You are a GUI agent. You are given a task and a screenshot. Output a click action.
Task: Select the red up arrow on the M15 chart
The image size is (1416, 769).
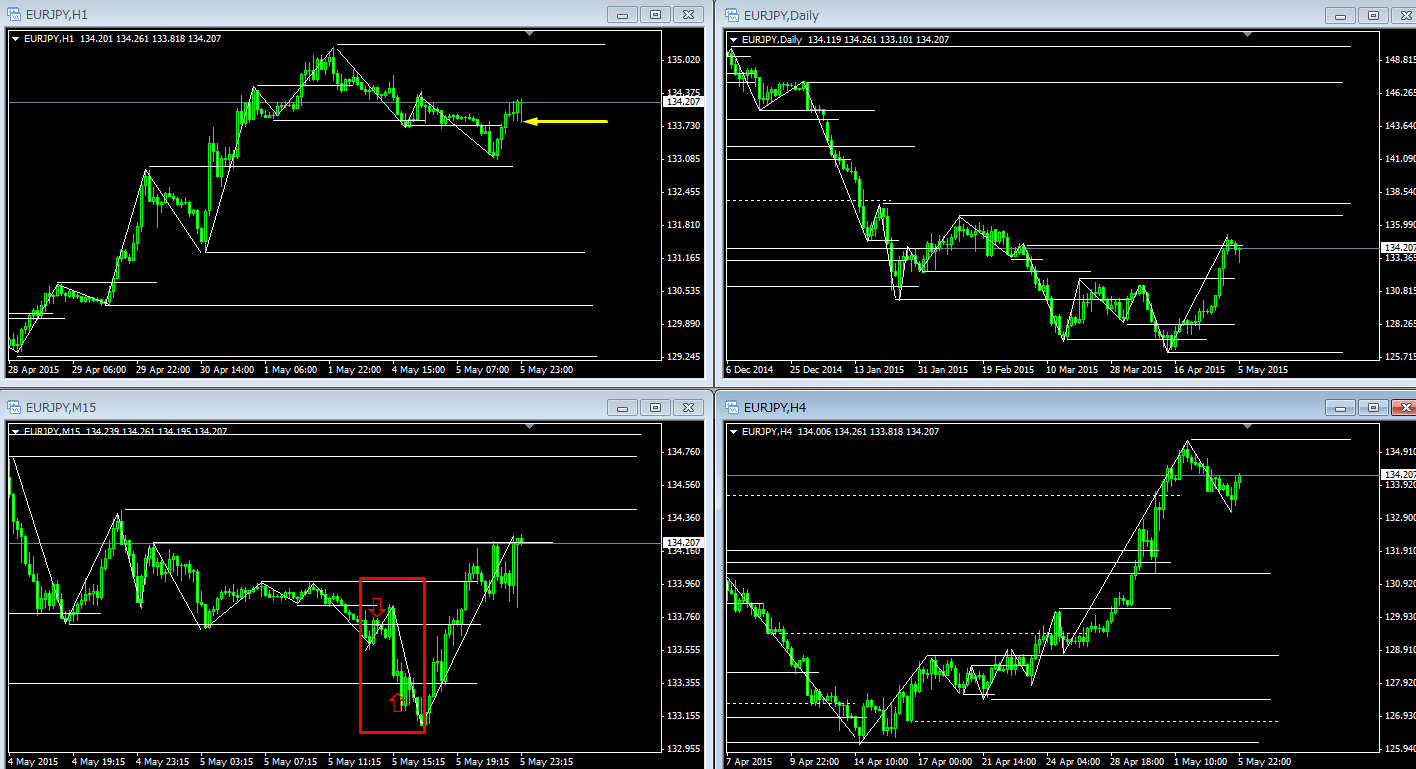tap(397, 702)
